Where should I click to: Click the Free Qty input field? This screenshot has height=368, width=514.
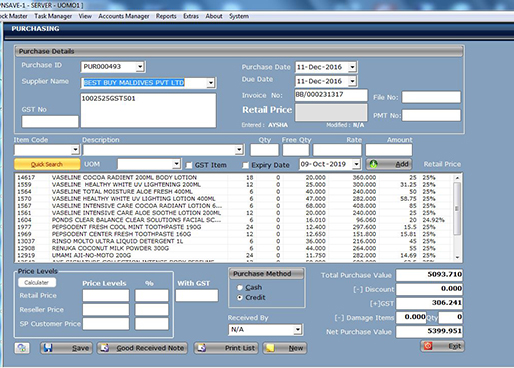tap(296, 150)
